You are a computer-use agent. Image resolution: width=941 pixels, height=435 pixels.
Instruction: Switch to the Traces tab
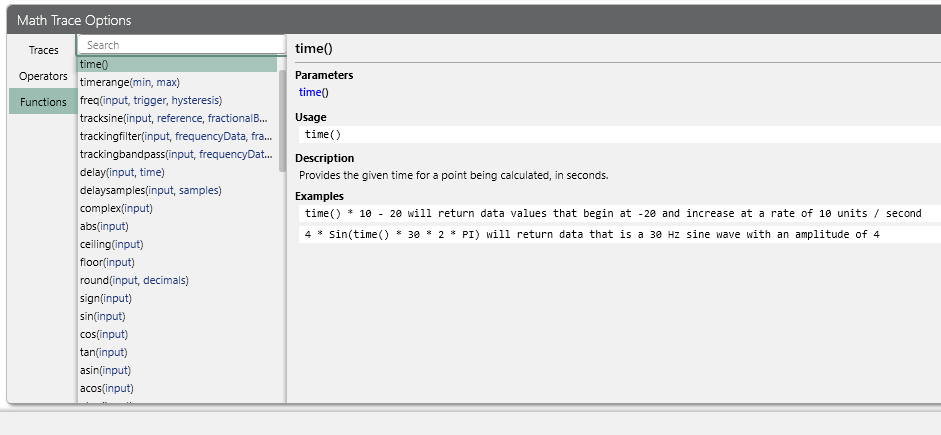coord(43,50)
